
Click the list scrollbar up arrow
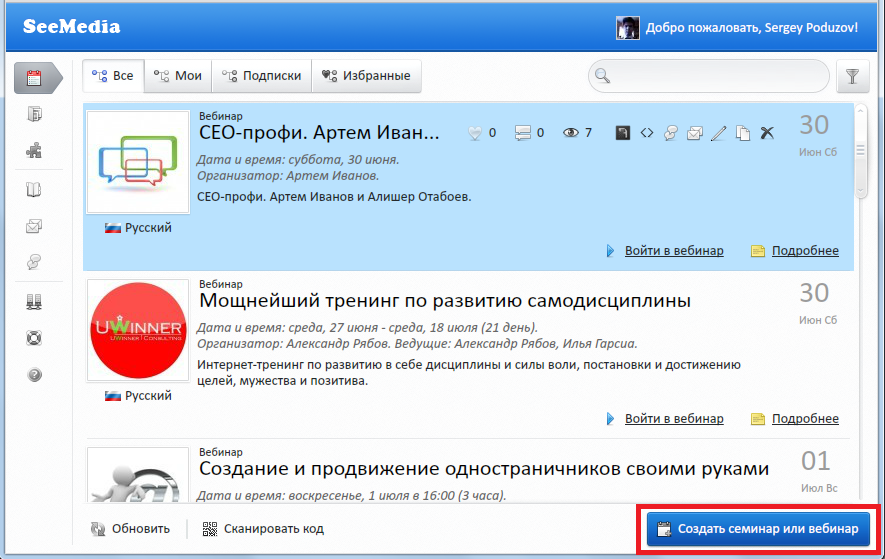(861, 112)
